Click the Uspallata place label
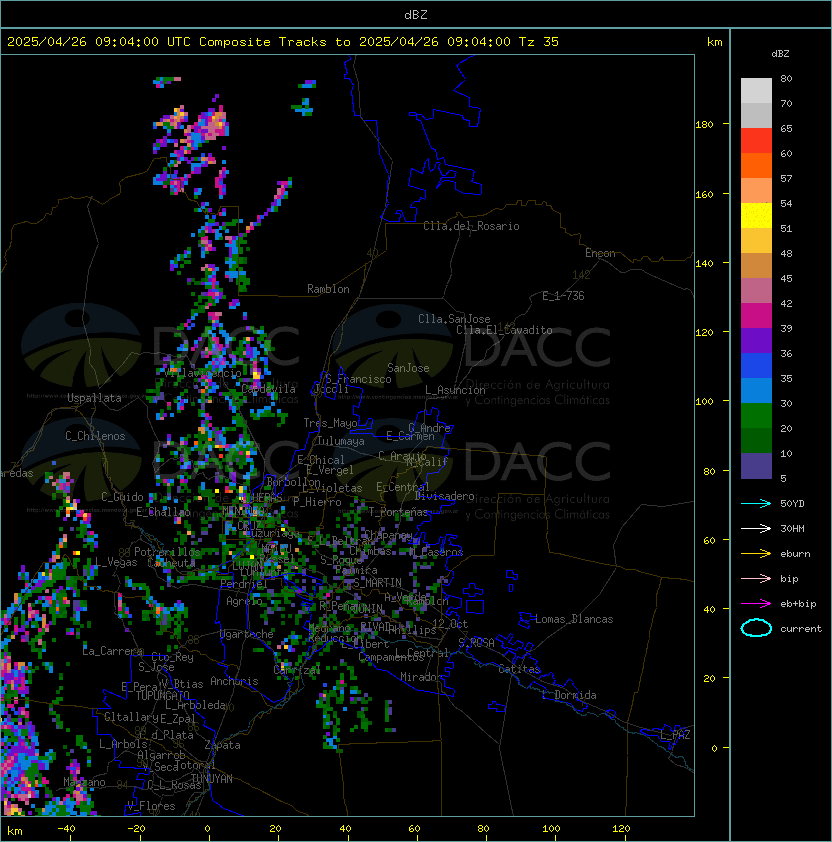 click(94, 398)
